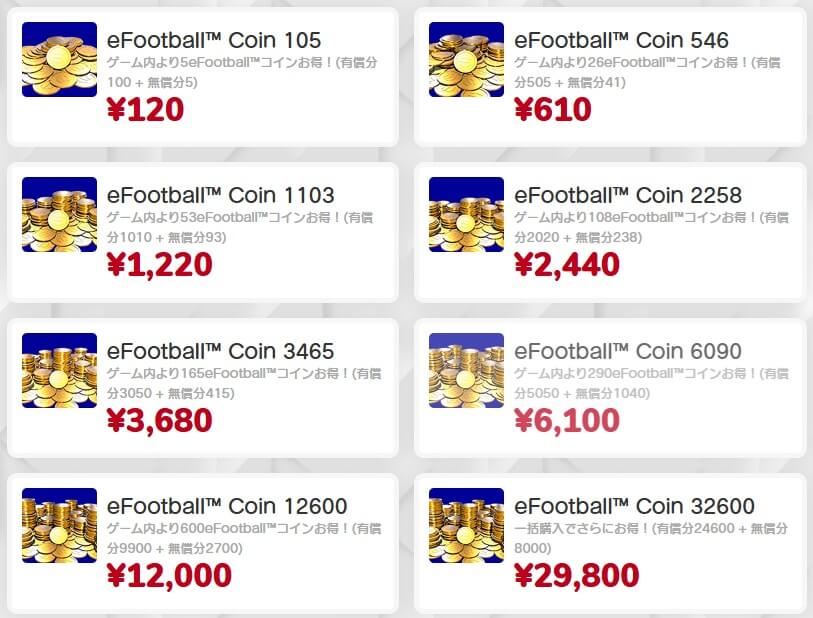Click the ¥610 price
Viewport: 813px width, 618px height.
(552, 108)
